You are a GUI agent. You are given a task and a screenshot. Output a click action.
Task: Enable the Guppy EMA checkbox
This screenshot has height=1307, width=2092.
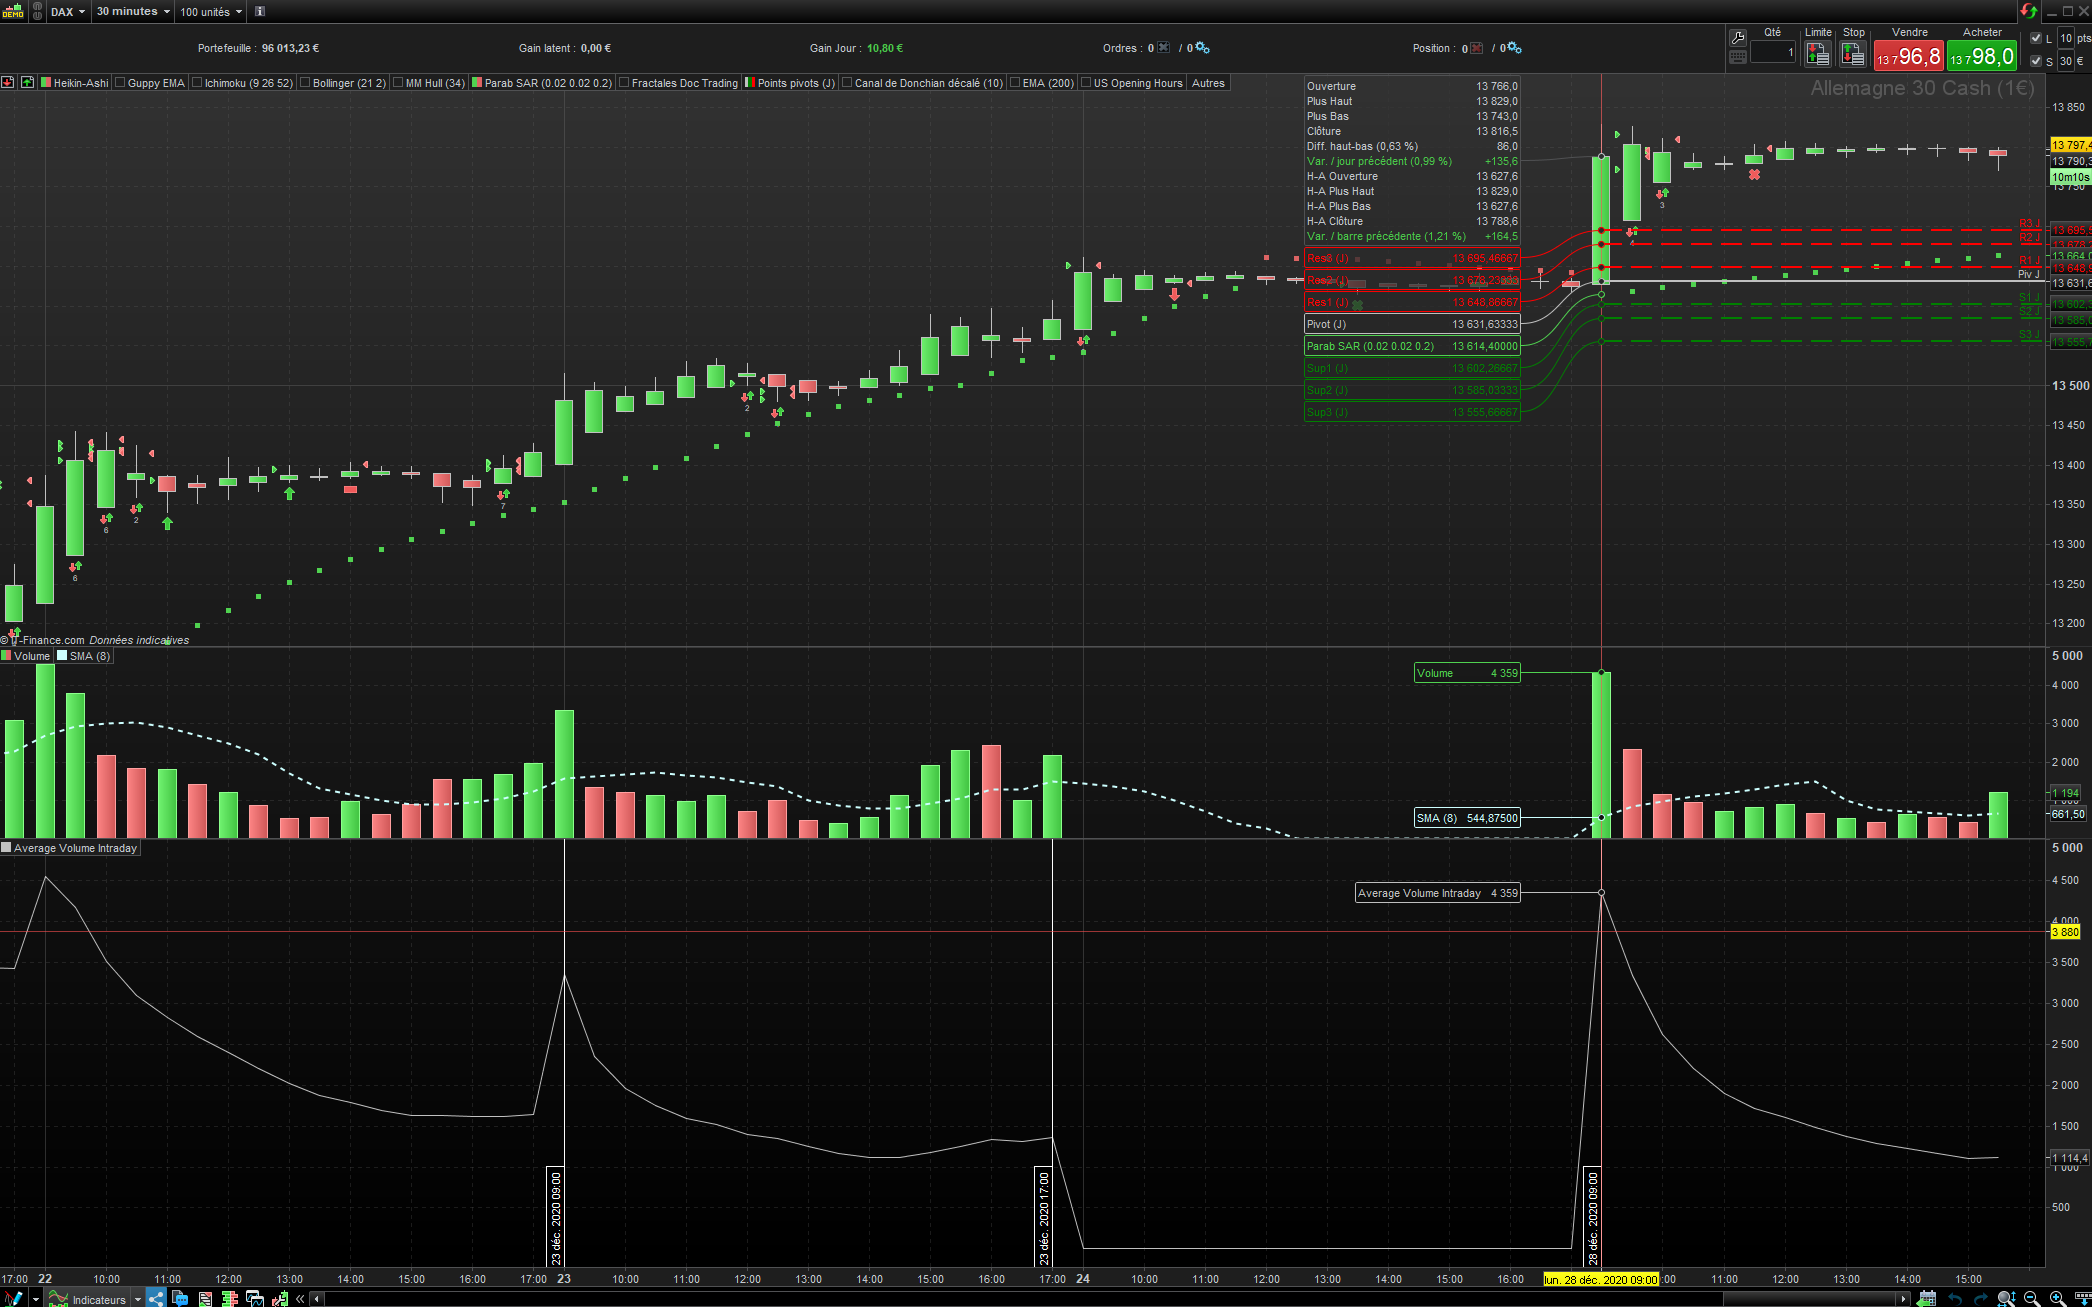[x=121, y=83]
